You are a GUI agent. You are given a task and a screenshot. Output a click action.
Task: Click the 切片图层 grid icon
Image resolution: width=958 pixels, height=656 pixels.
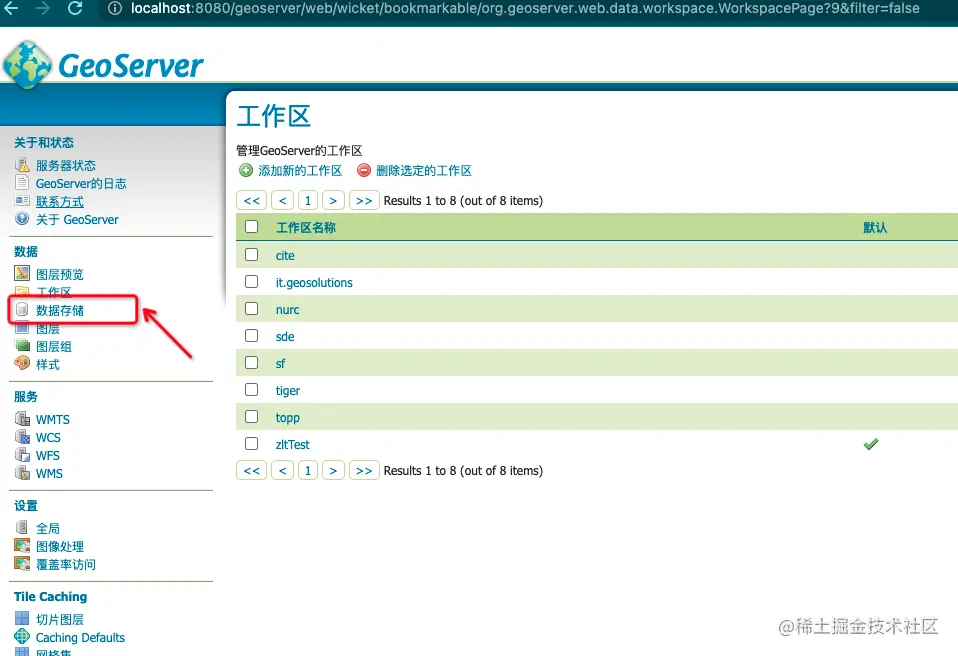pyautogui.click(x=22, y=619)
